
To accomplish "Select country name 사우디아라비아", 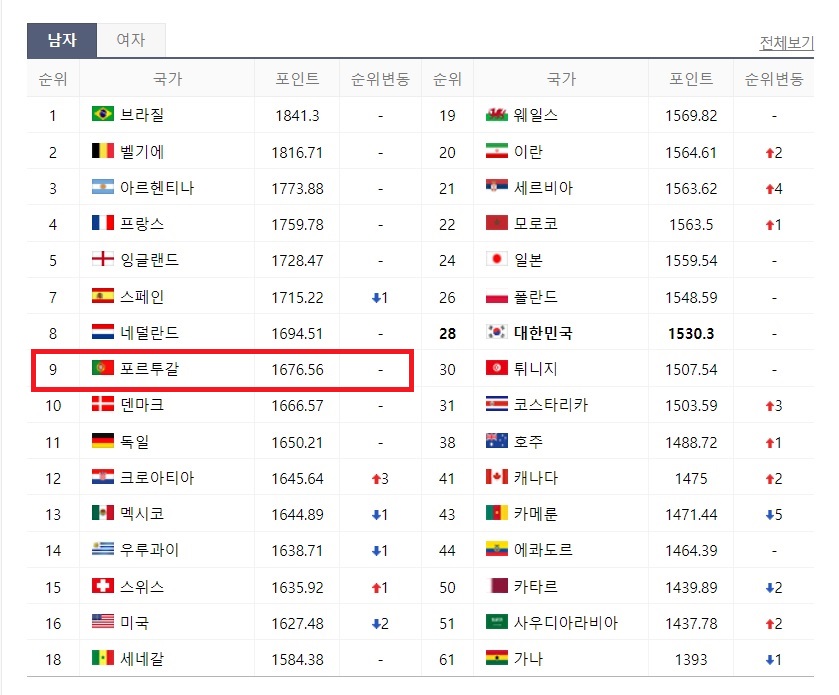I will (566, 622).
